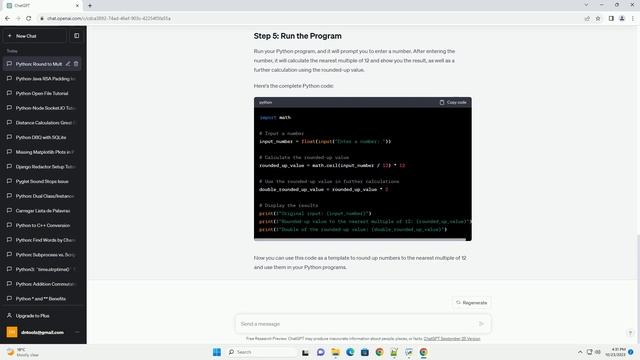The height and width of the screenshot is (360, 640).
Task: Open Task View from the taskbar
Action: [x=305, y=352]
